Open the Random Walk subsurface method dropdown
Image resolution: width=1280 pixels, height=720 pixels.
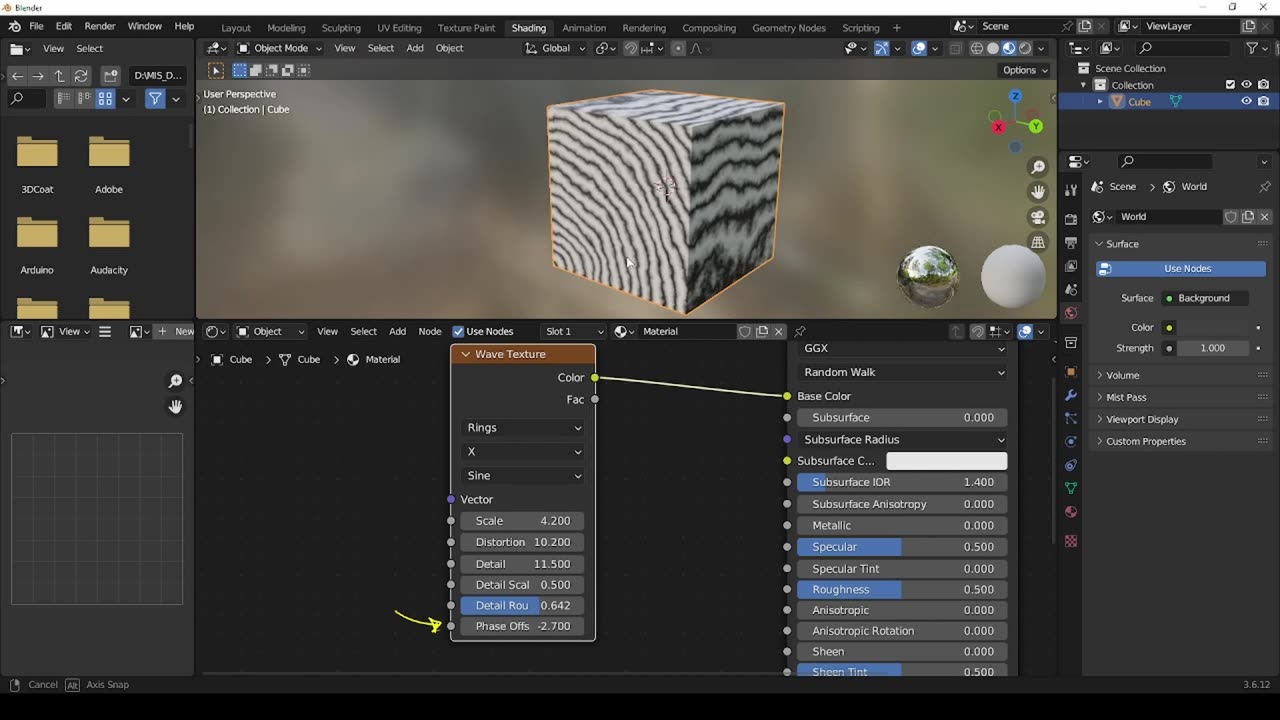tap(902, 372)
